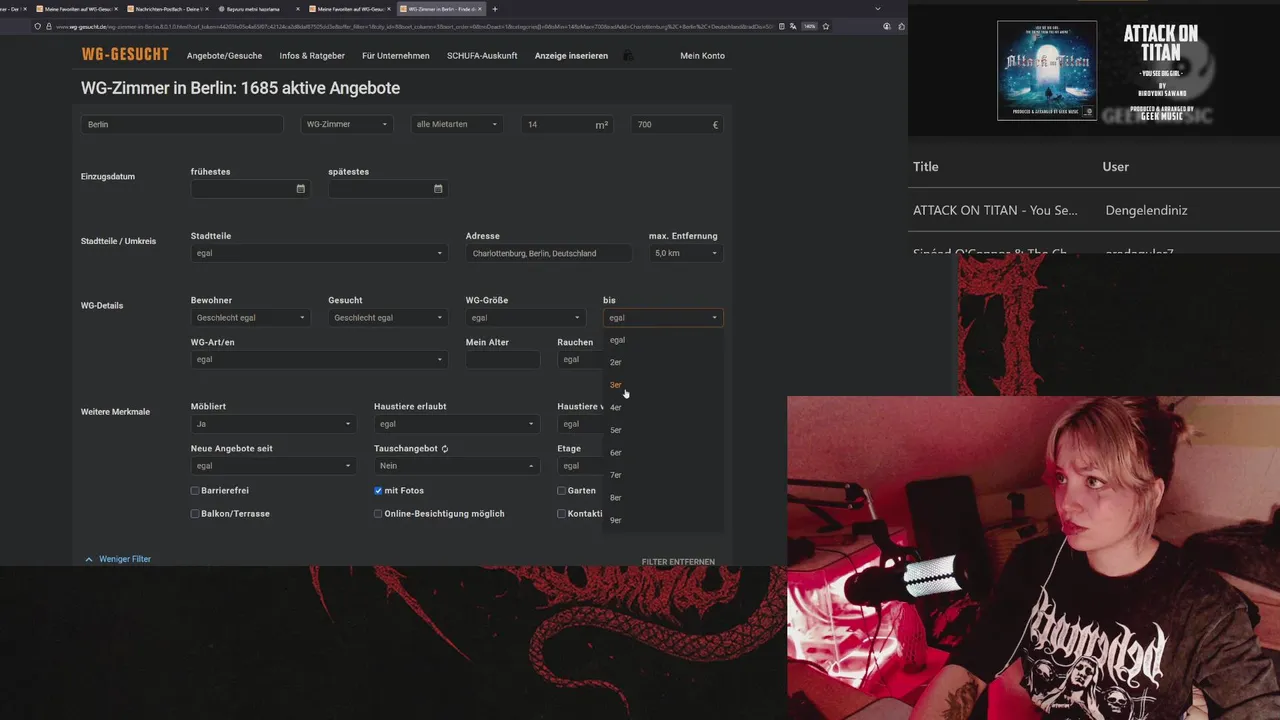This screenshot has width=1280, height=720.
Task: Open the WG-Zimmer category dropdown
Action: point(347,124)
